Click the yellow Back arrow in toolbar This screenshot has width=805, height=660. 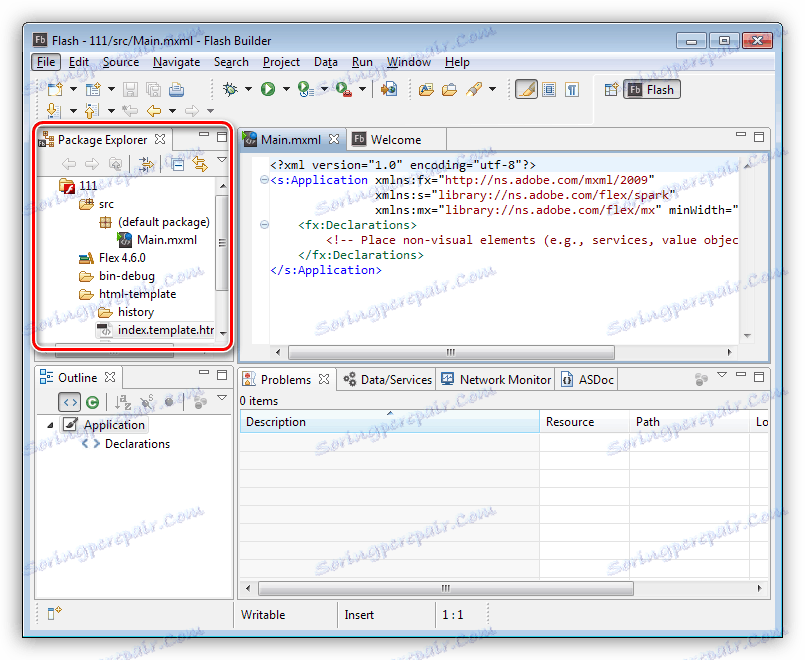154,110
